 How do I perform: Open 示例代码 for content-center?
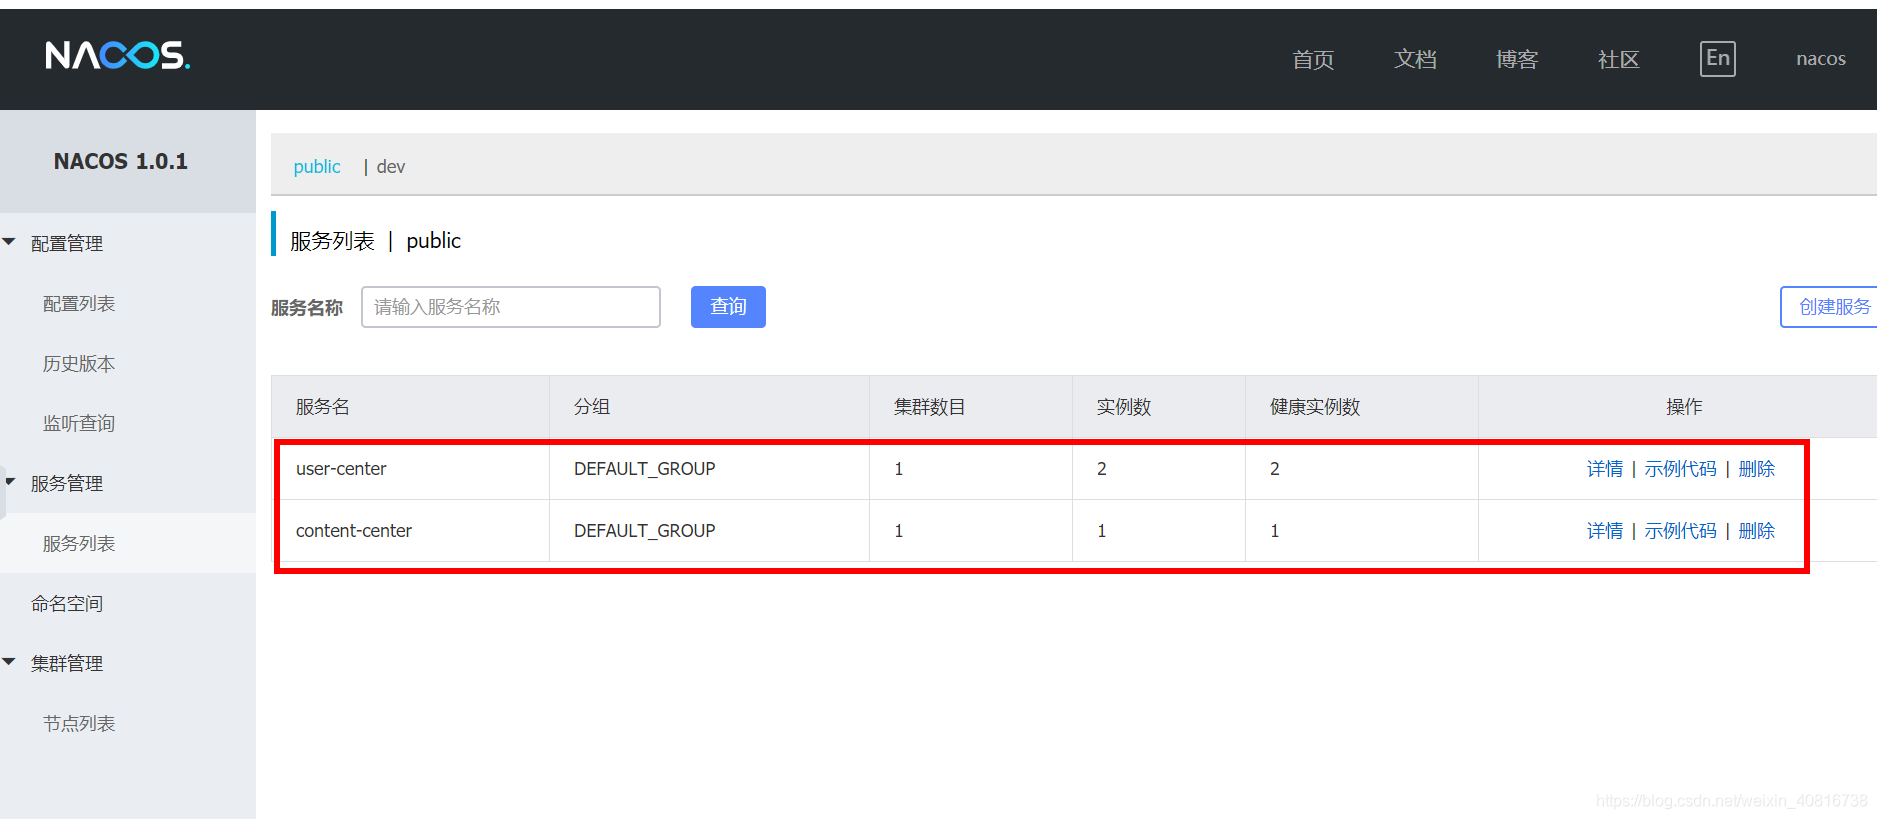[1680, 531]
